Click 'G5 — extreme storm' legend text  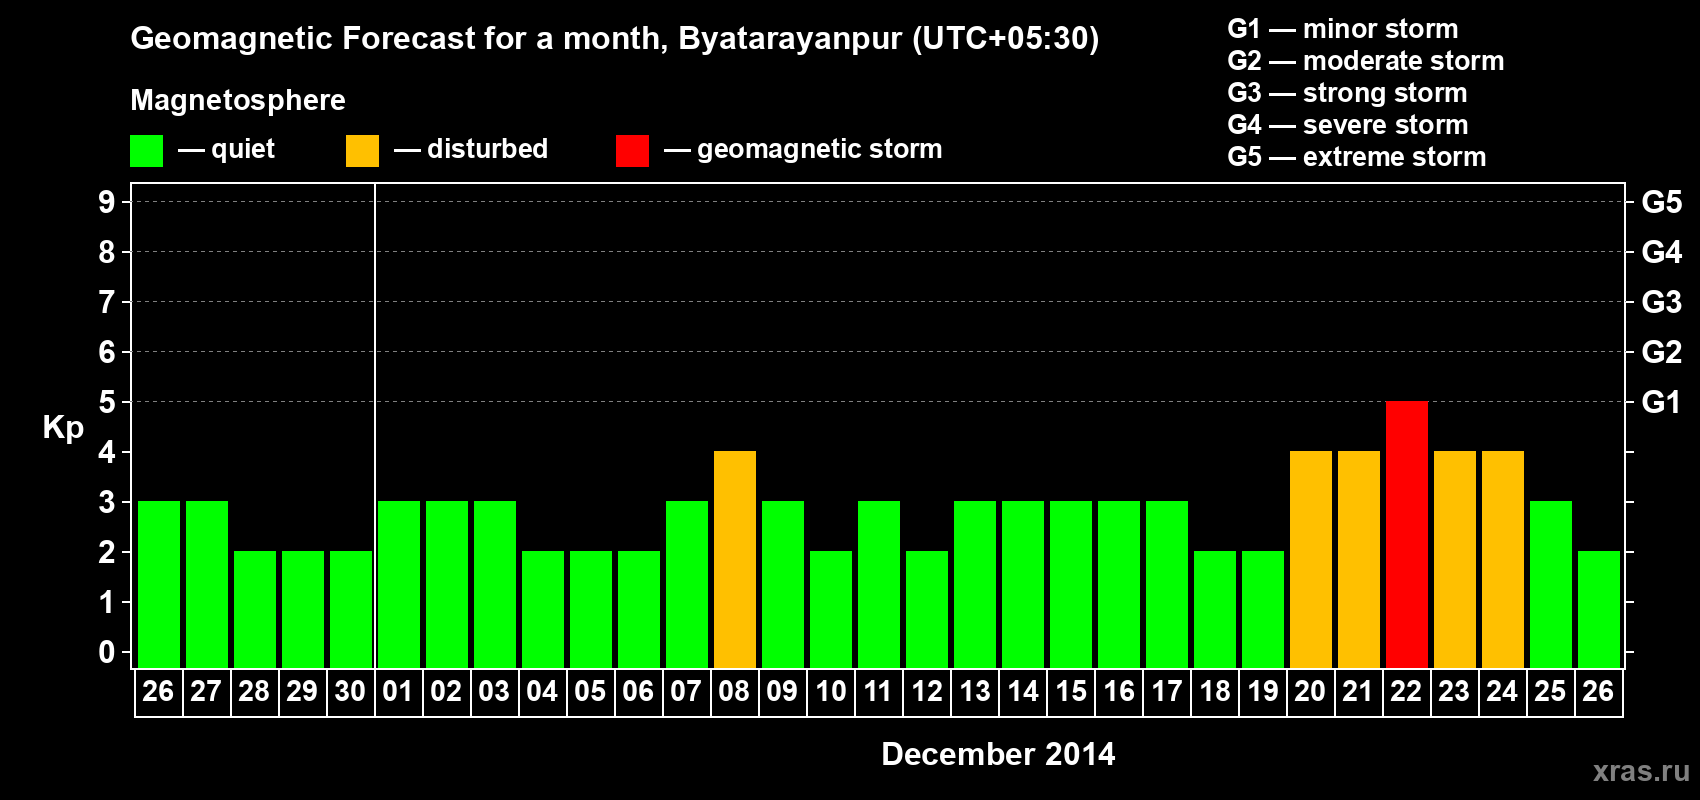point(1356,157)
